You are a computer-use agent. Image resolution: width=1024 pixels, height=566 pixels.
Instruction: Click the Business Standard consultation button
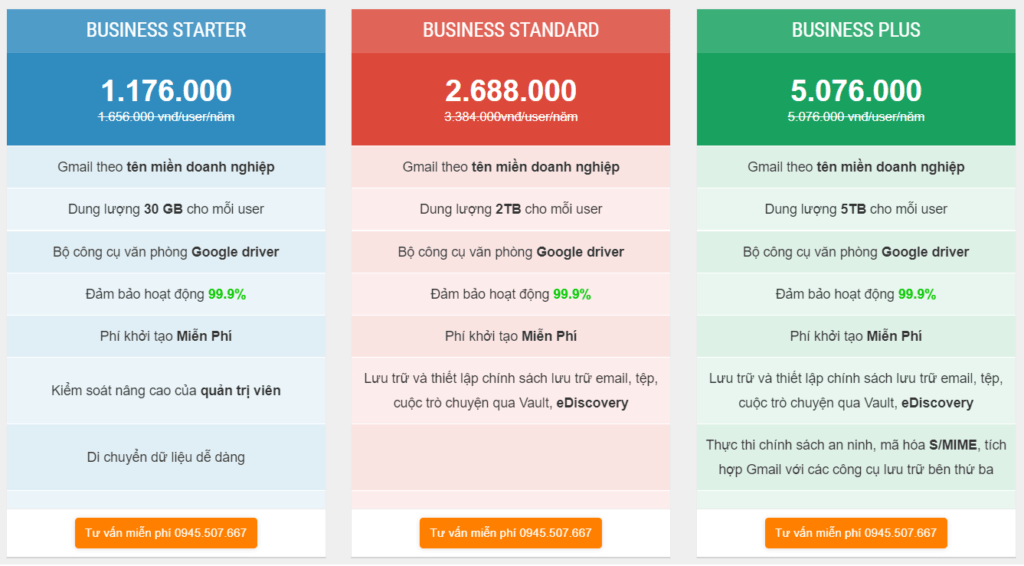point(511,533)
